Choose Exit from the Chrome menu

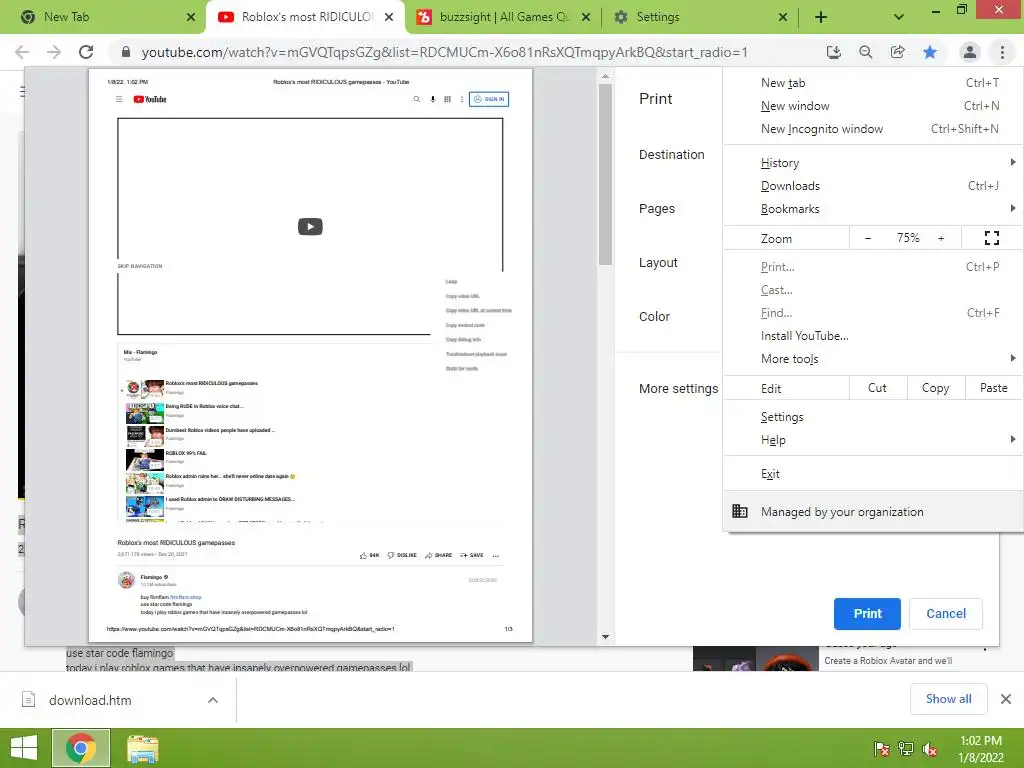pyautogui.click(x=873, y=473)
